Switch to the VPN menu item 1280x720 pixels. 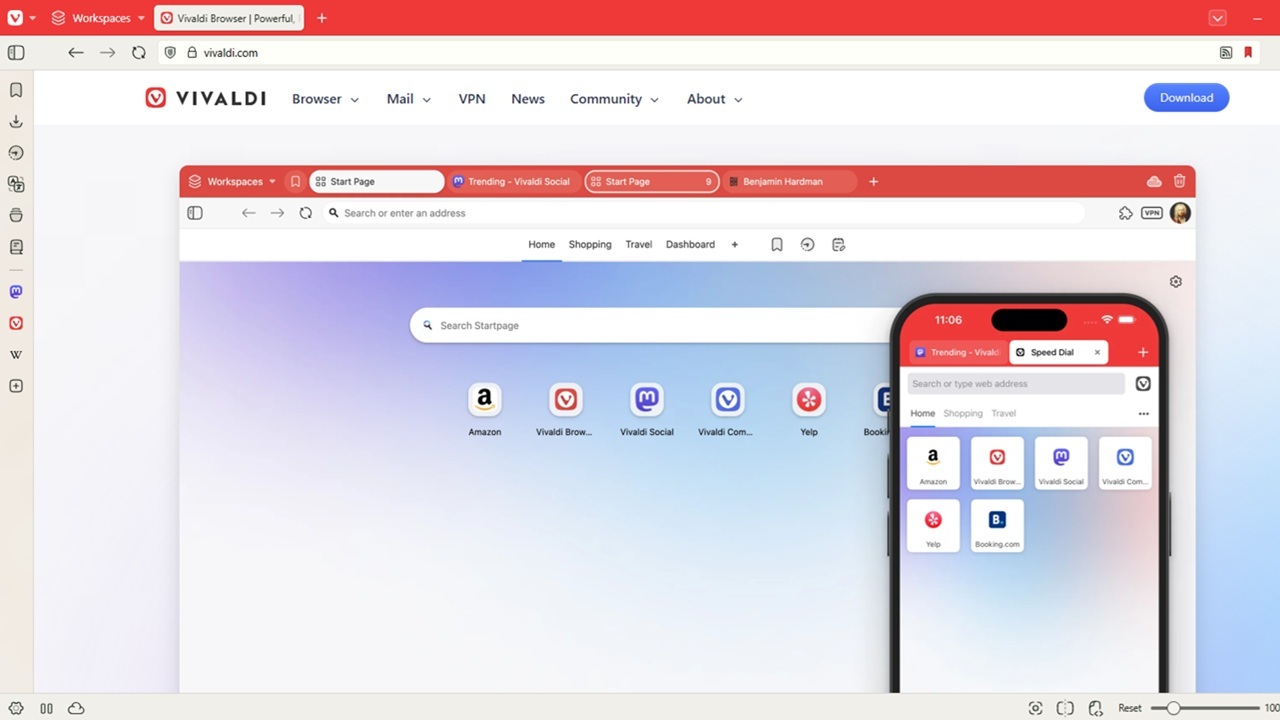point(472,99)
